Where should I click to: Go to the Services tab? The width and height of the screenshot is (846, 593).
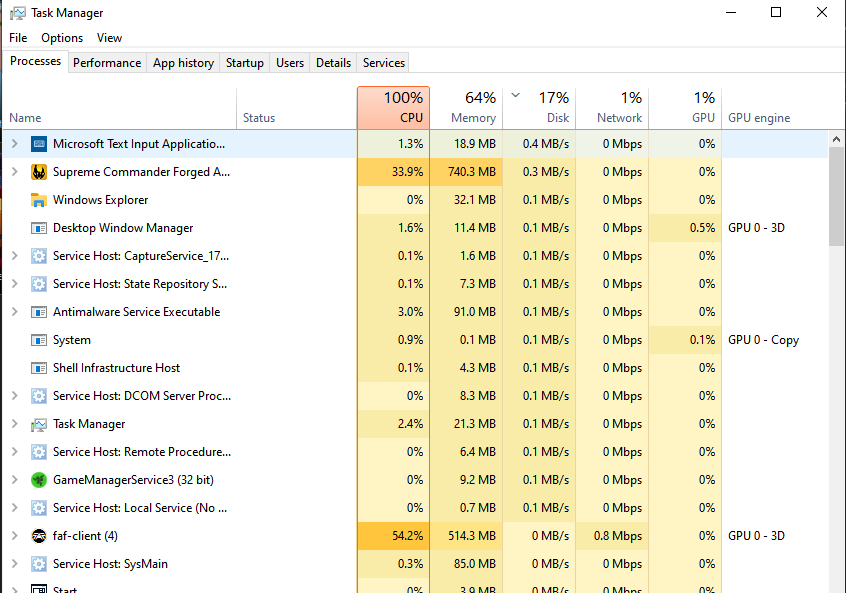384,63
